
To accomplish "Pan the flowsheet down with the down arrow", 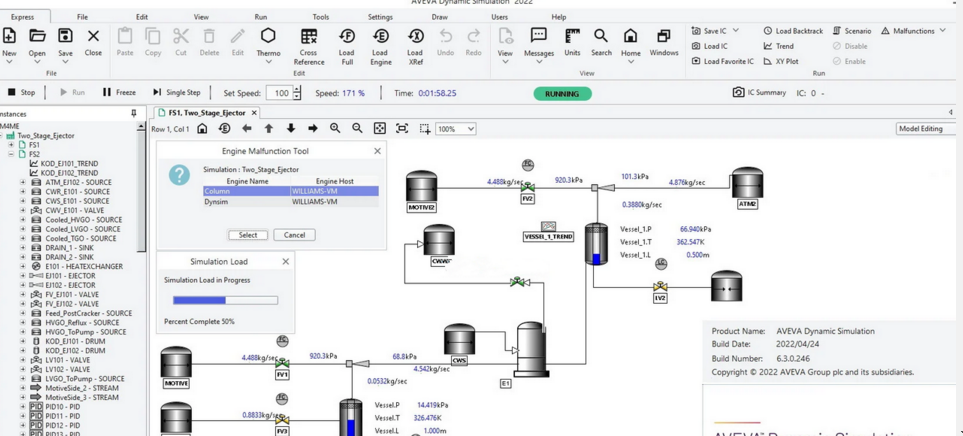I will (x=290, y=128).
